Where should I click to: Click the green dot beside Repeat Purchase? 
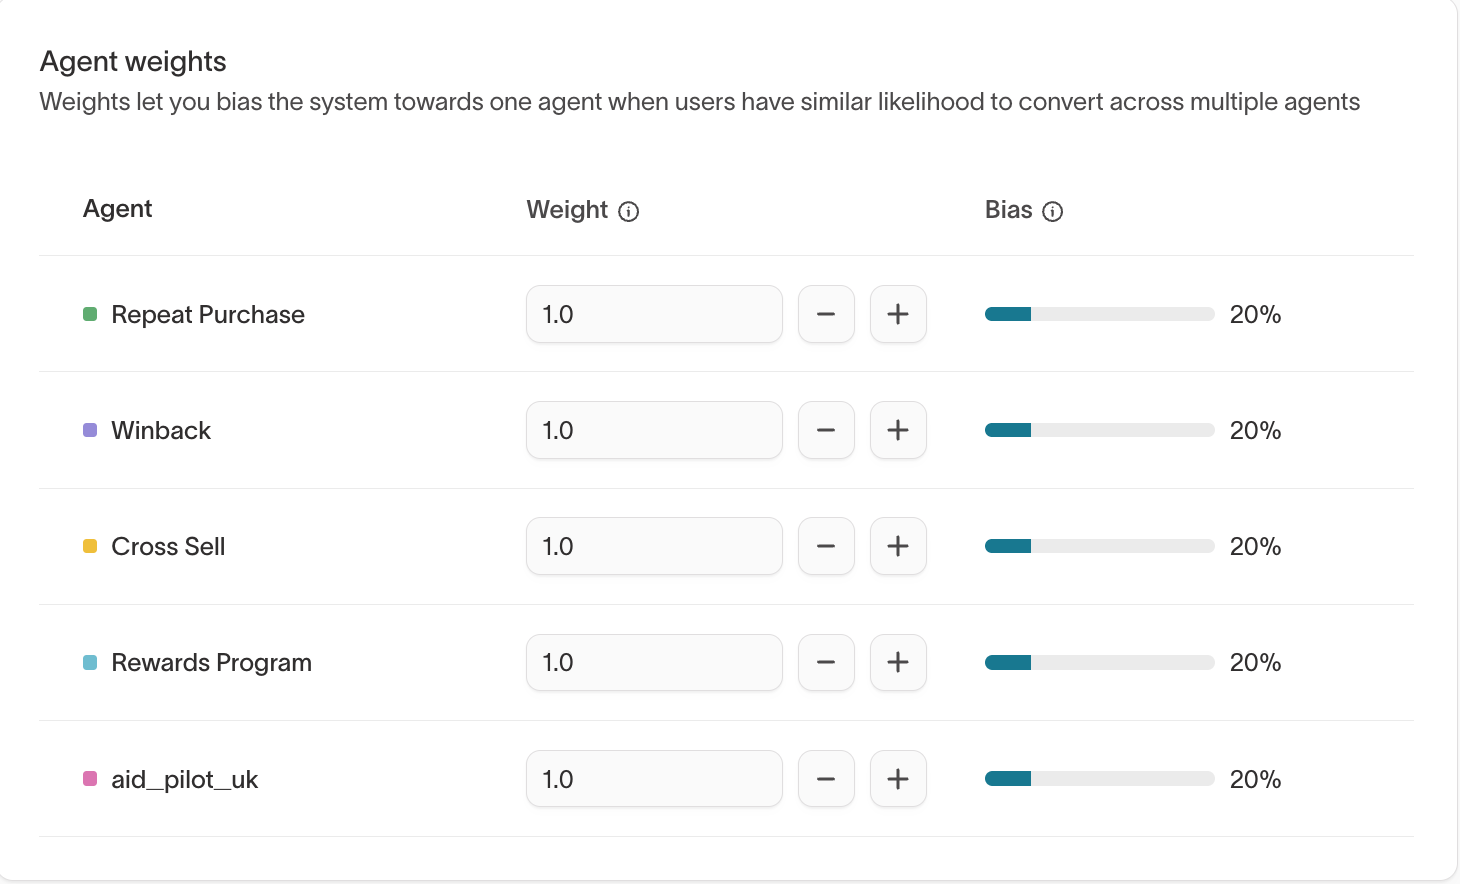(x=89, y=314)
